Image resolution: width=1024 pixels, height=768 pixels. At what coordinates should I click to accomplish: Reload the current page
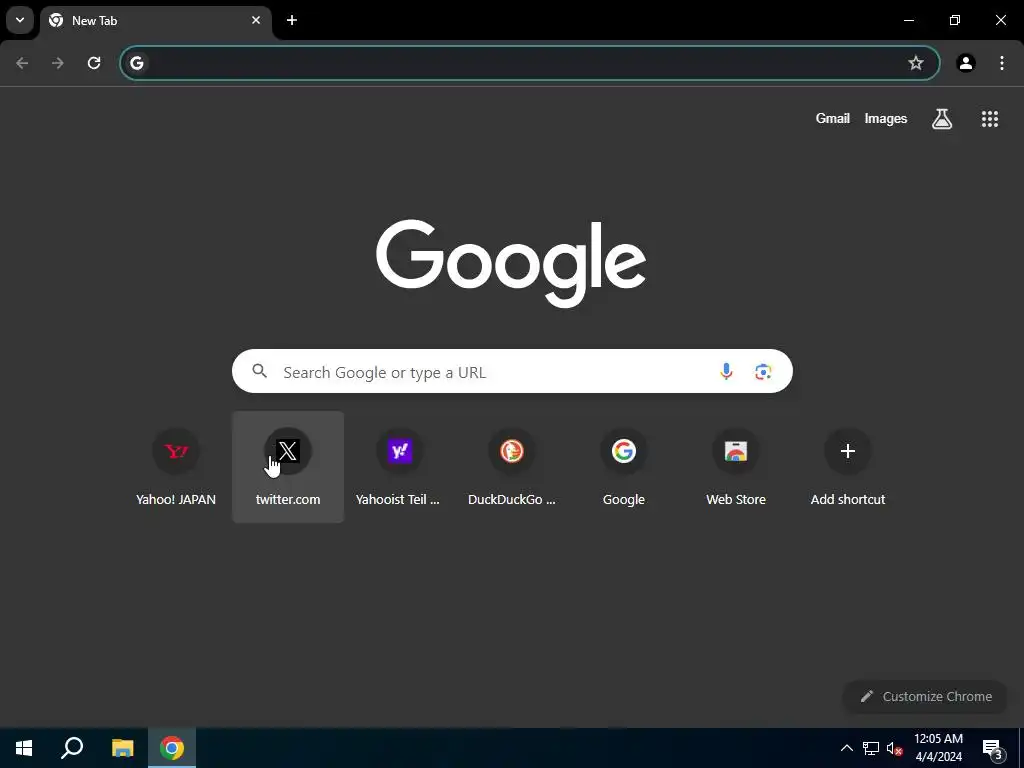pyautogui.click(x=94, y=63)
